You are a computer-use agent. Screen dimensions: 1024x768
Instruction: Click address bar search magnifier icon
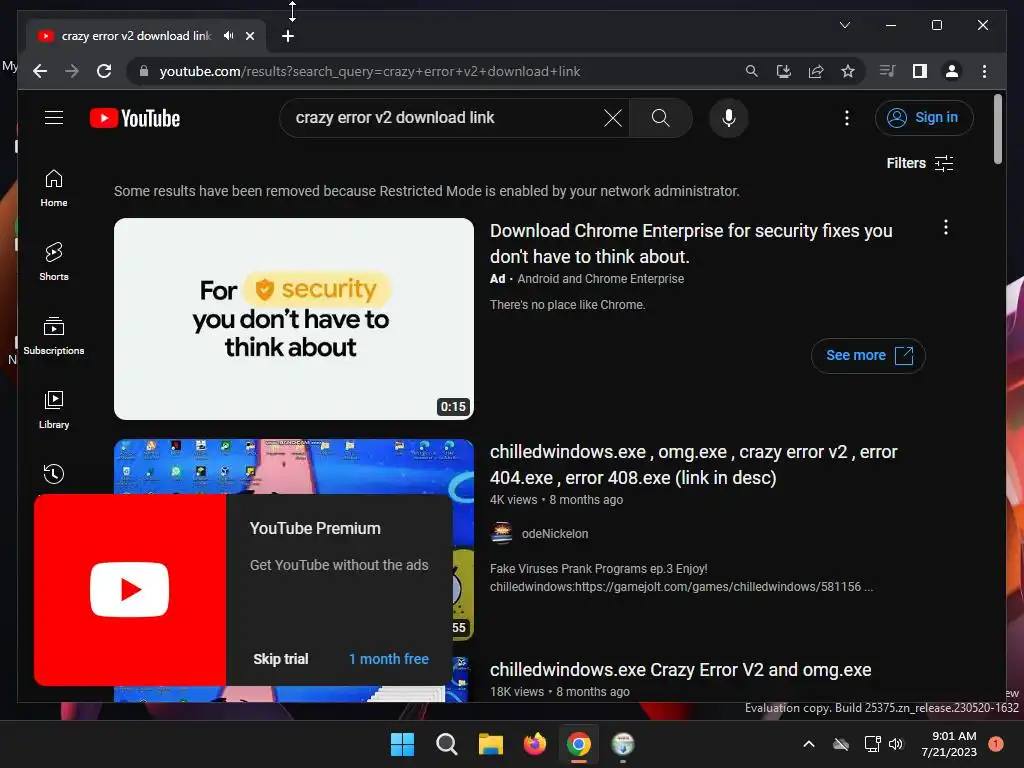click(752, 71)
